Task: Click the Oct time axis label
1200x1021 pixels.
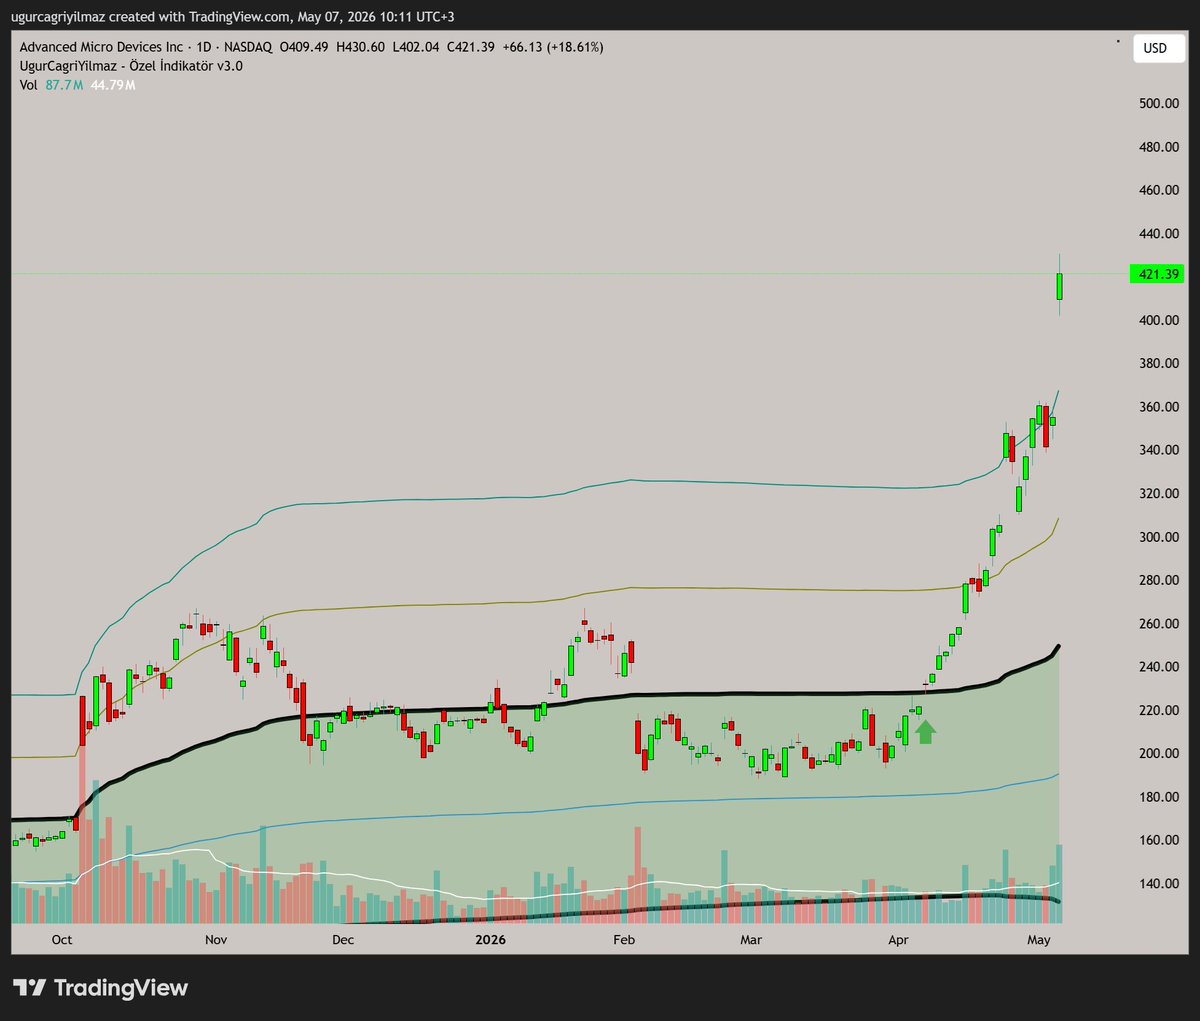Action: coord(62,940)
